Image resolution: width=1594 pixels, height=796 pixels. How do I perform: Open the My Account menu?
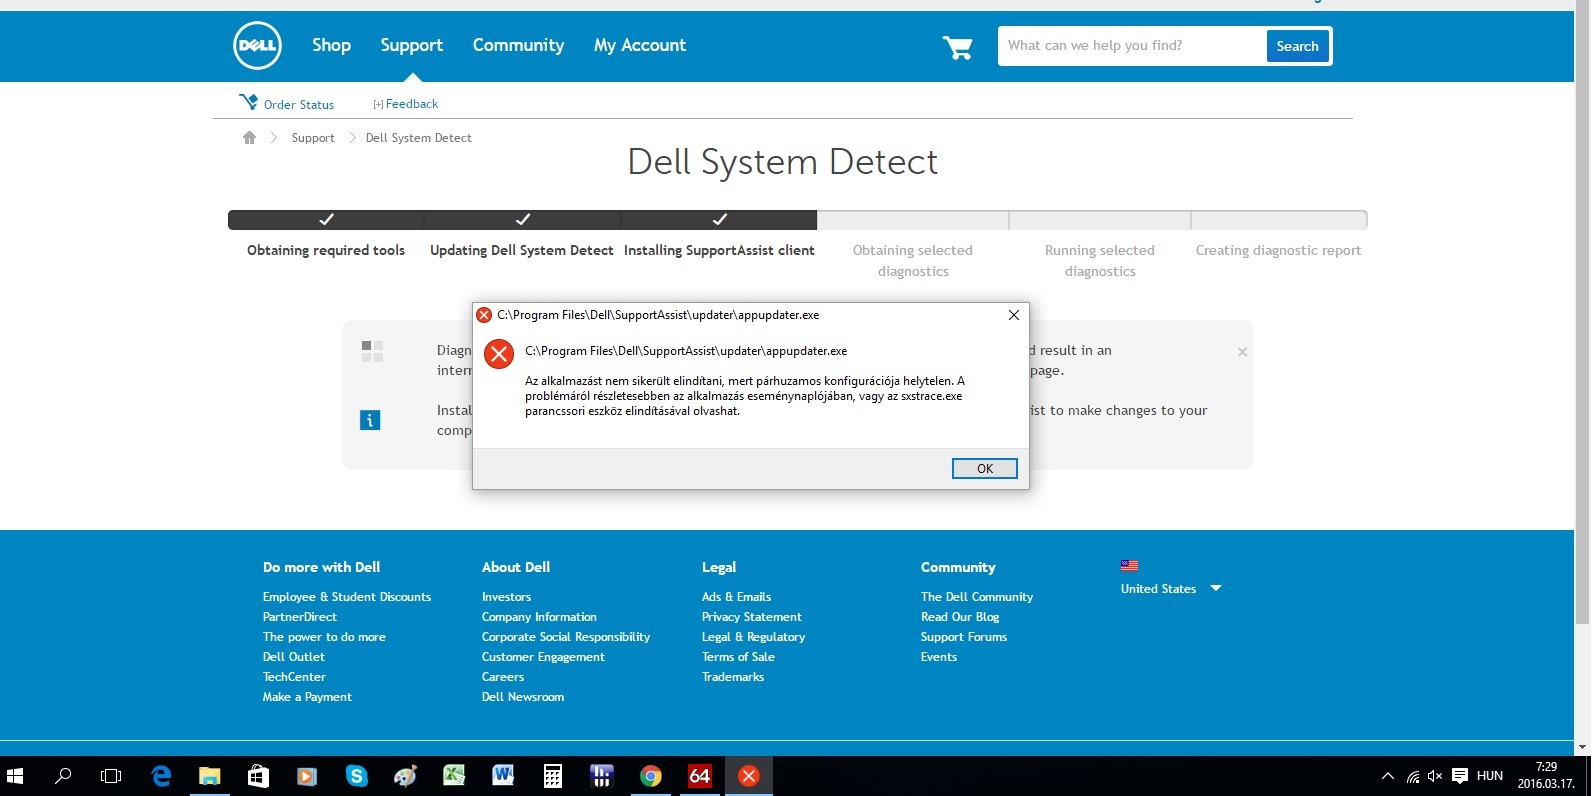(640, 45)
